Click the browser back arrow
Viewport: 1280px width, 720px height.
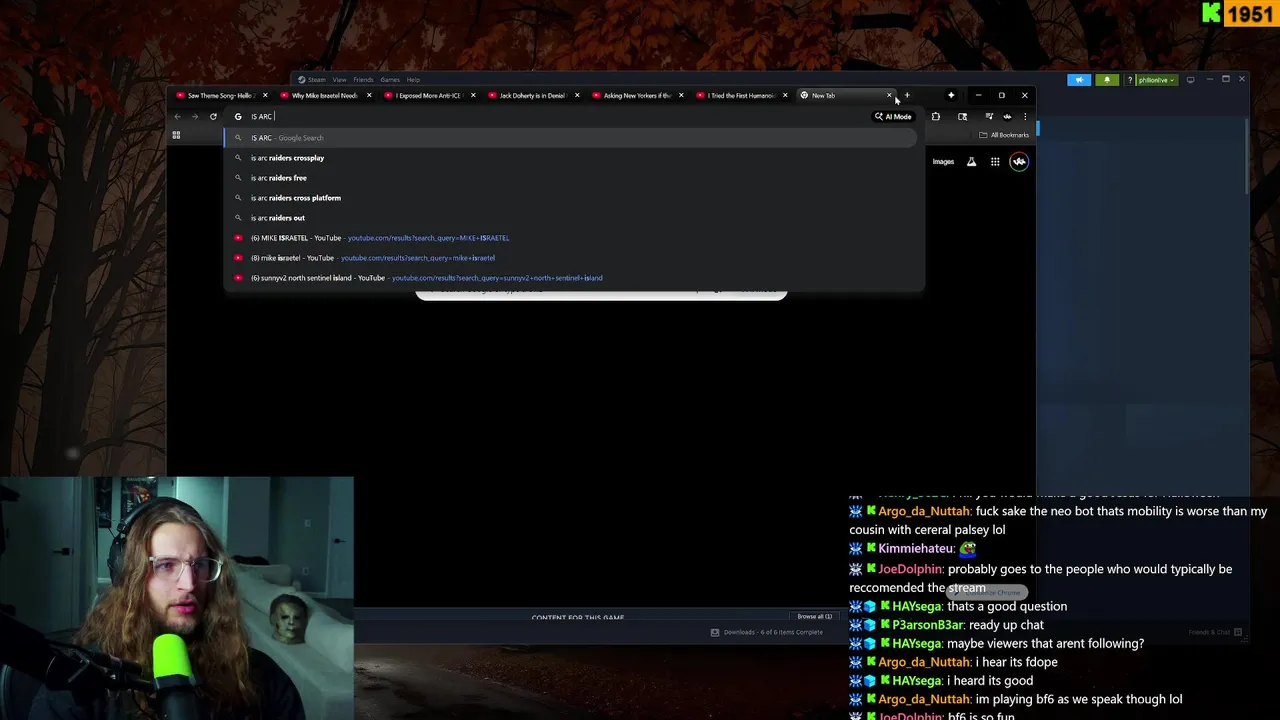pyautogui.click(x=178, y=116)
